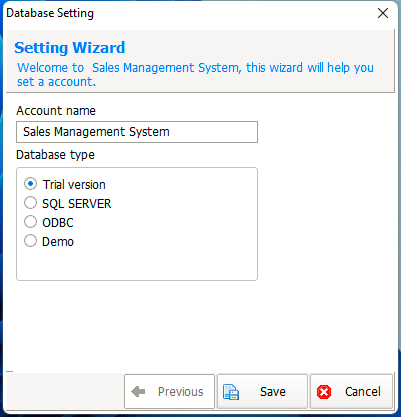Click the 'Demo' option label

58,241
